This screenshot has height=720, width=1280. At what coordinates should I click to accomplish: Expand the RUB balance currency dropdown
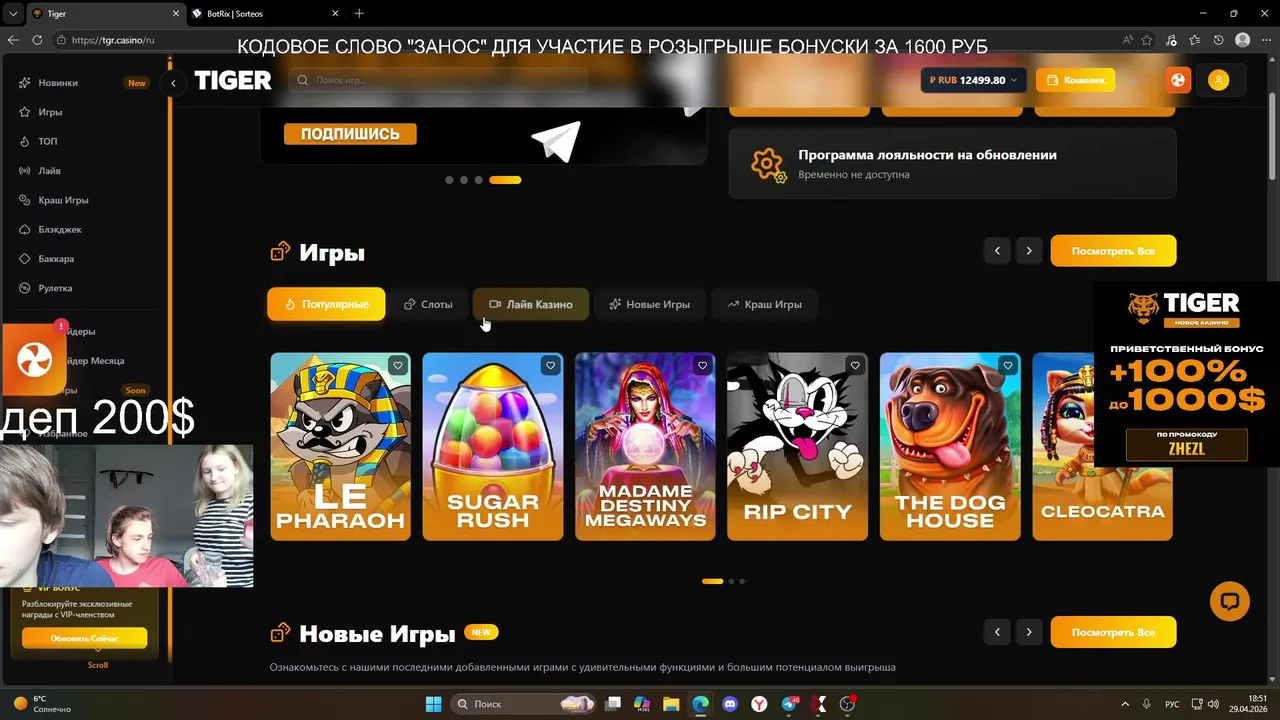[x=973, y=80]
